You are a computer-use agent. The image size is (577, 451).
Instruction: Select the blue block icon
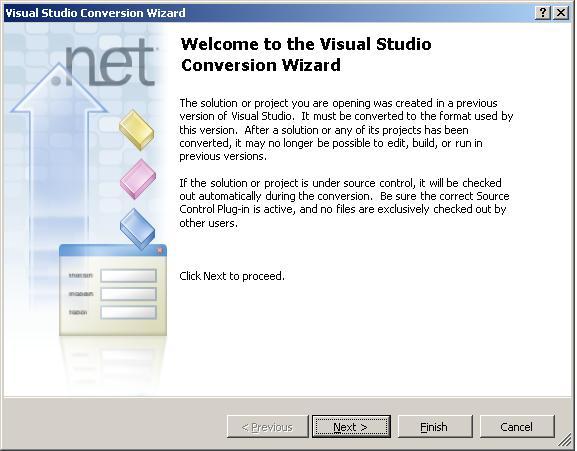click(x=137, y=228)
